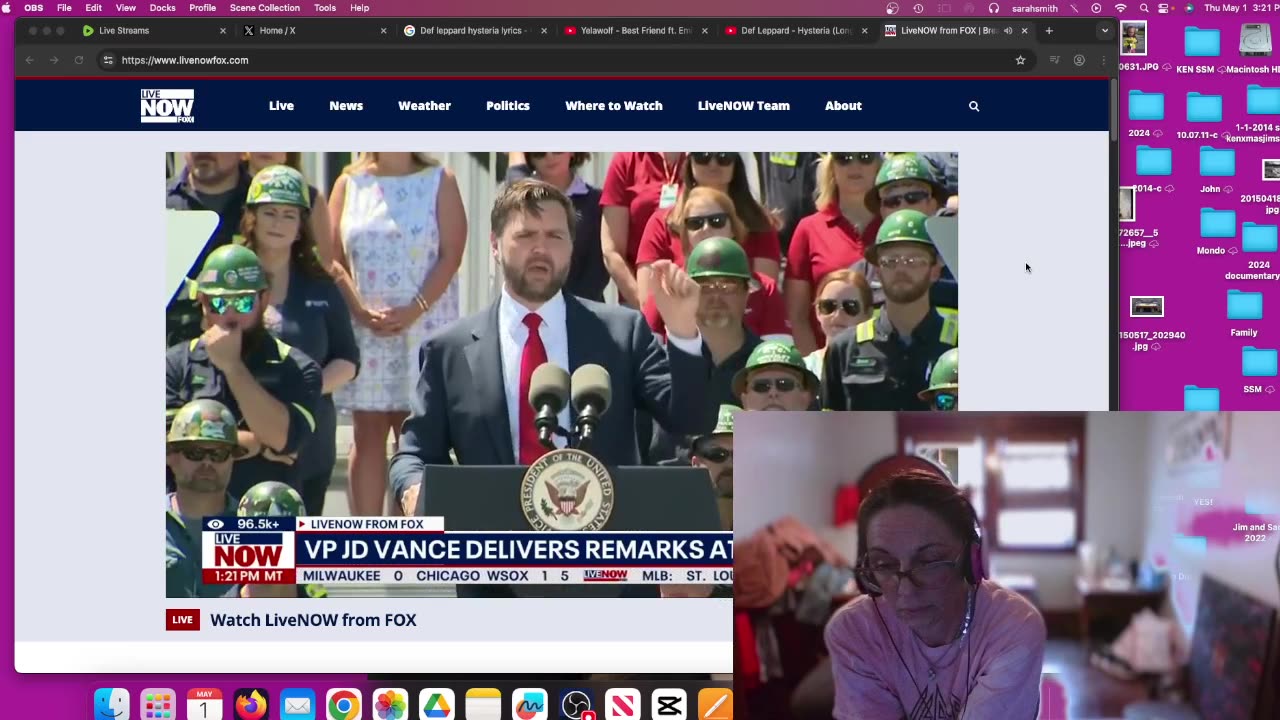View site information icon in address bar
Image resolution: width=1280 pixels, height=720 pixels.
(108, 60)
